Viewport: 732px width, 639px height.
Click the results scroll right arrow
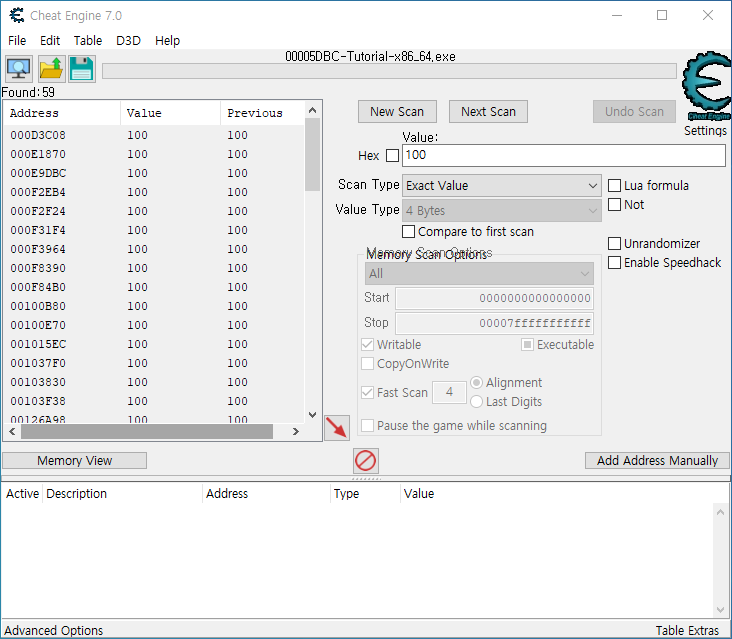coord(296,432)
